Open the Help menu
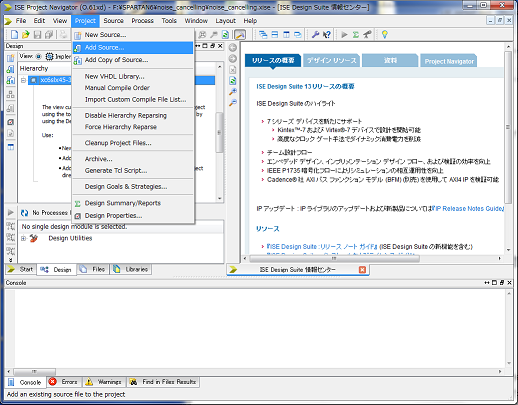This screenshot has width=518, height=405. [x=250, y=21]
